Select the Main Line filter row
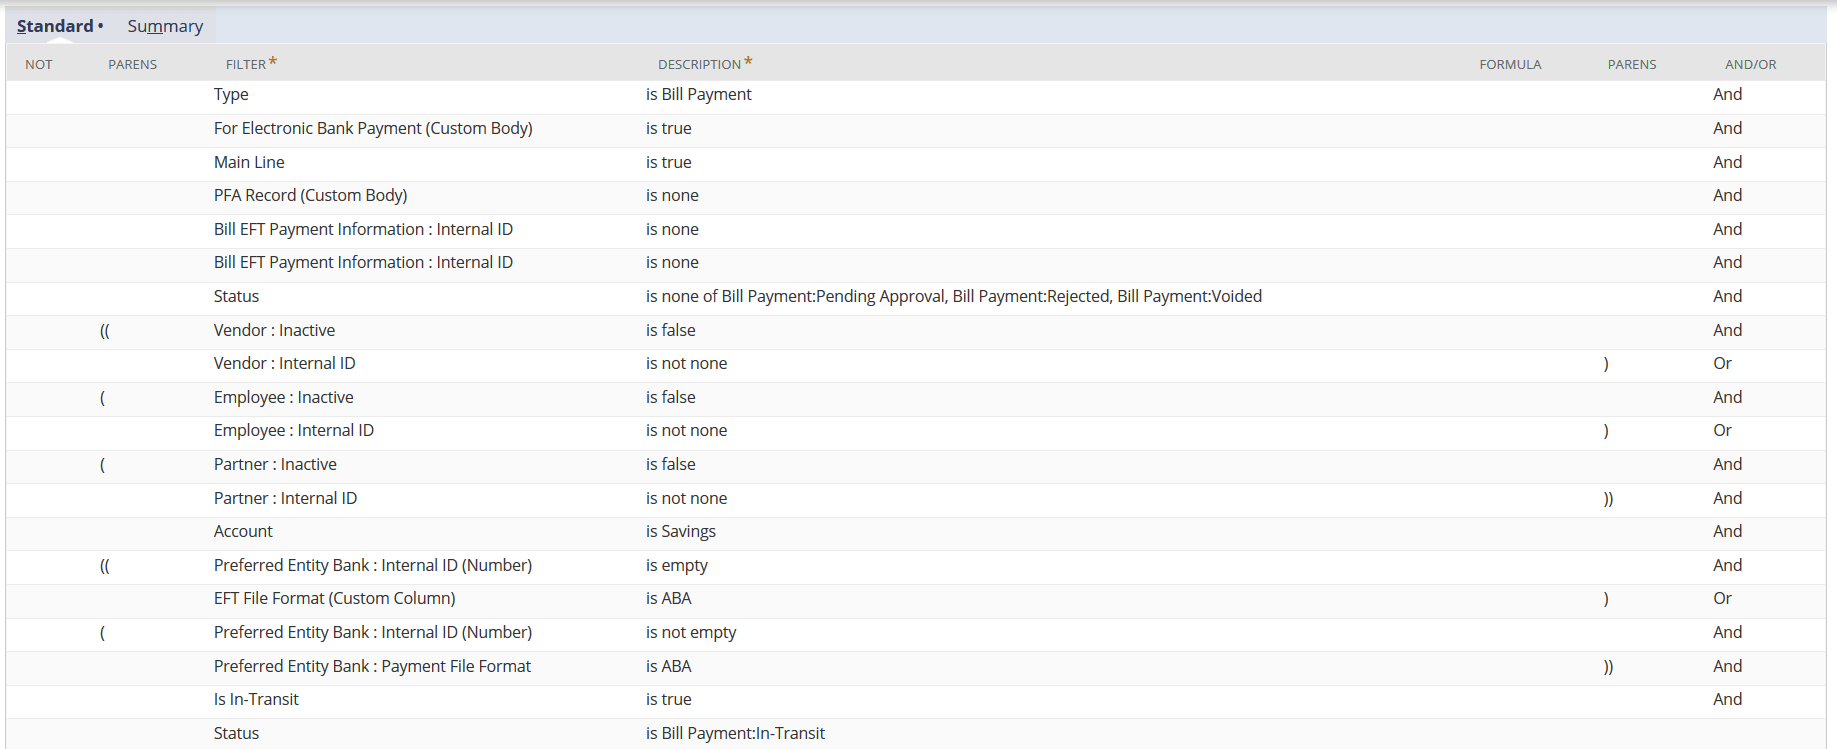 [x=916, y=162]
